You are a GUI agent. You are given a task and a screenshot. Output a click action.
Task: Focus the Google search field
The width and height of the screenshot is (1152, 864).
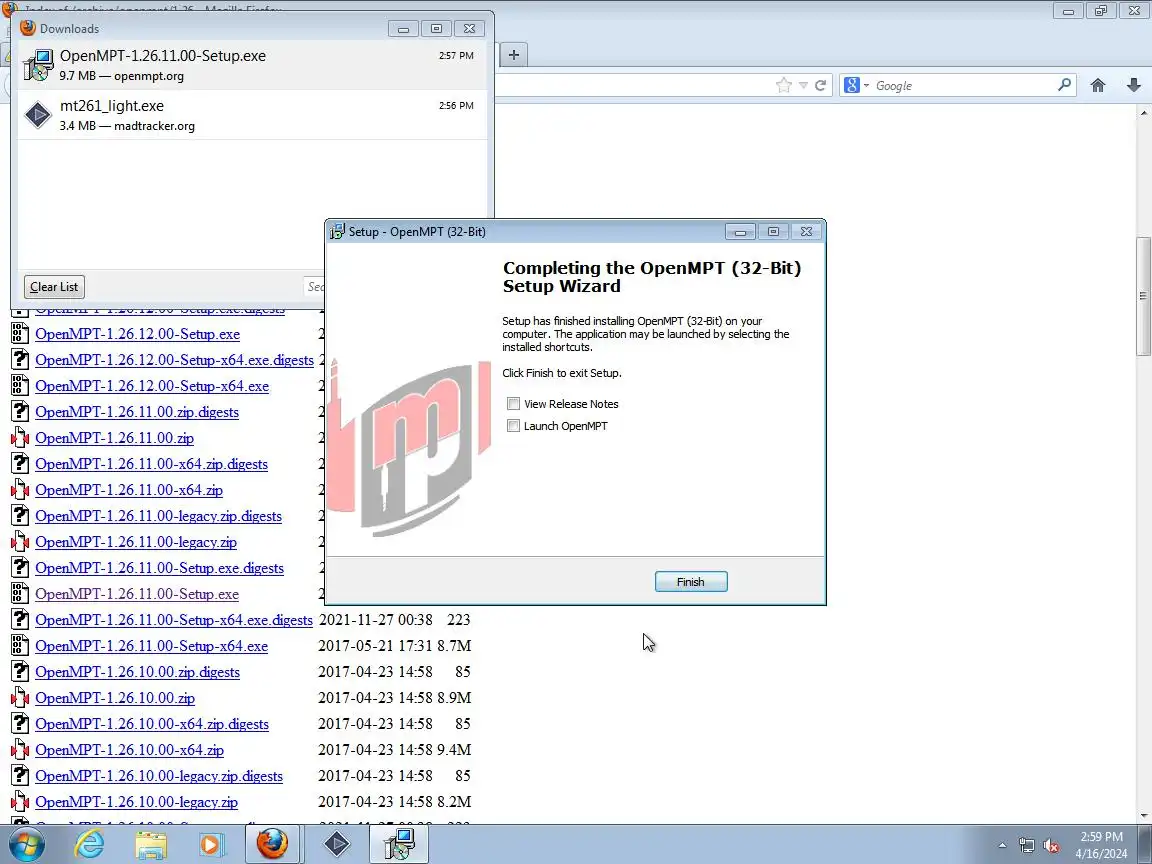(x=964, y=85)
